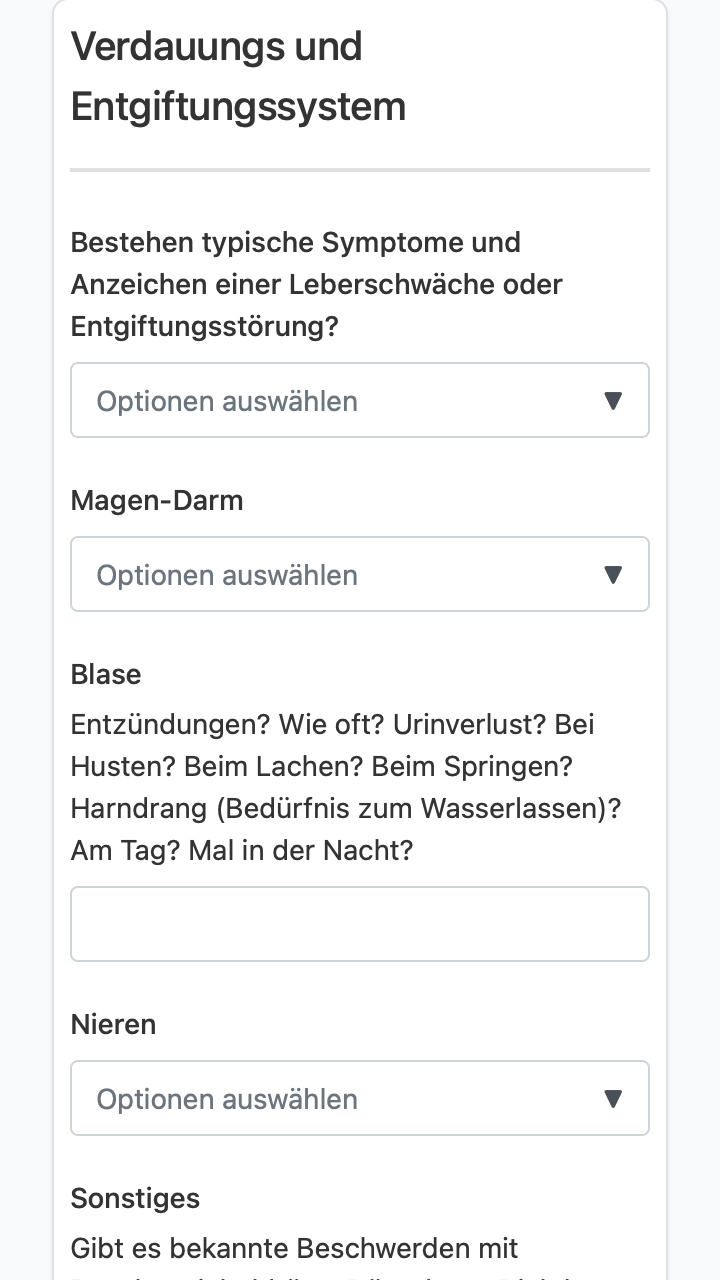Click the 'Harndrang (Bedürfnis zum Wasserlassen)?' help line
This screenshot has width=720, height=1280.
tap(346, 808)
